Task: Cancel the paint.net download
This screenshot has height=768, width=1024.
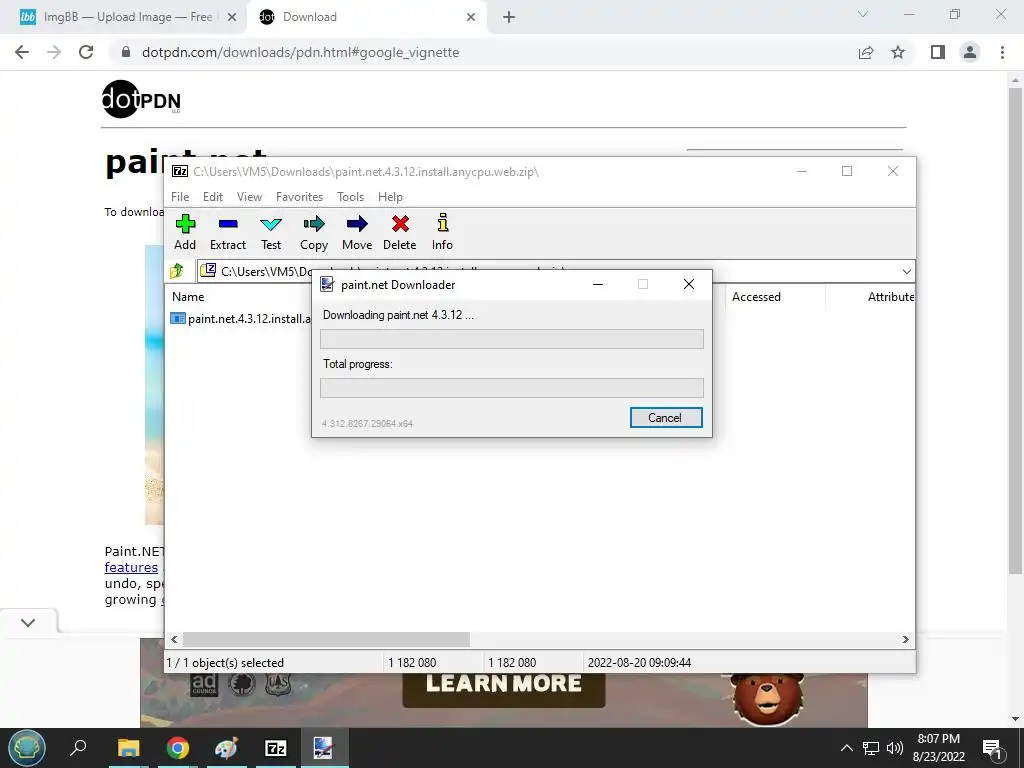Action: (665, 418)
